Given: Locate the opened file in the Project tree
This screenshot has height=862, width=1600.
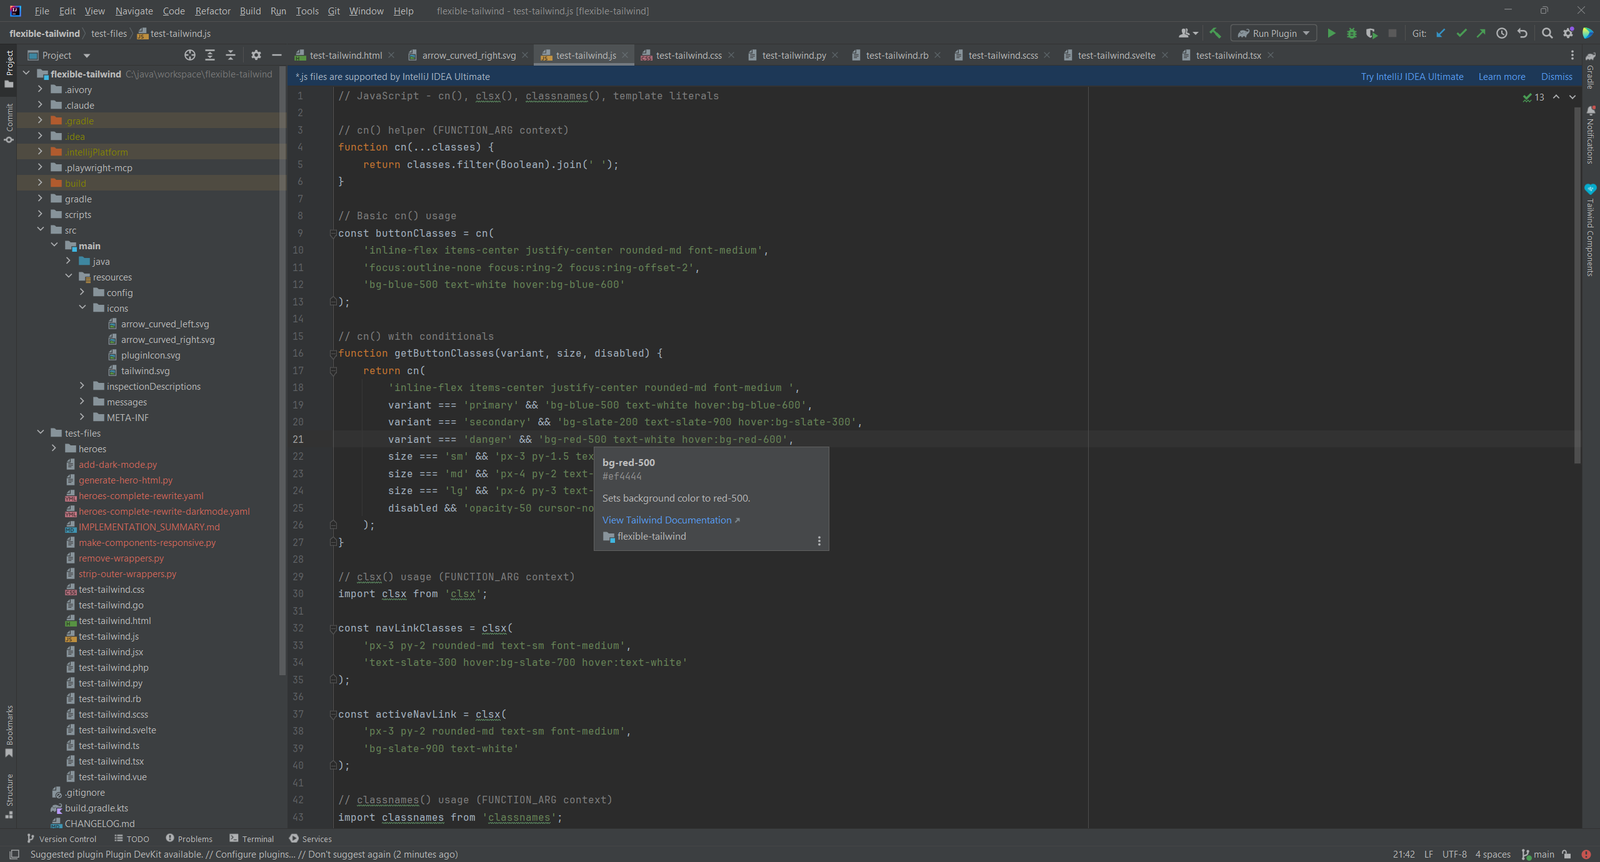Looking at the screenshot, I should click(190, 55).
